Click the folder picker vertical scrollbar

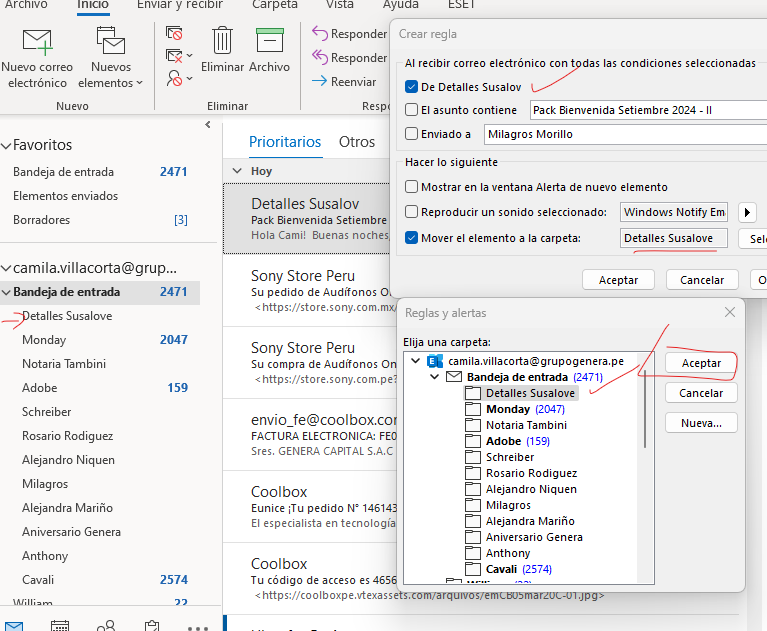[x=645, y=409]
